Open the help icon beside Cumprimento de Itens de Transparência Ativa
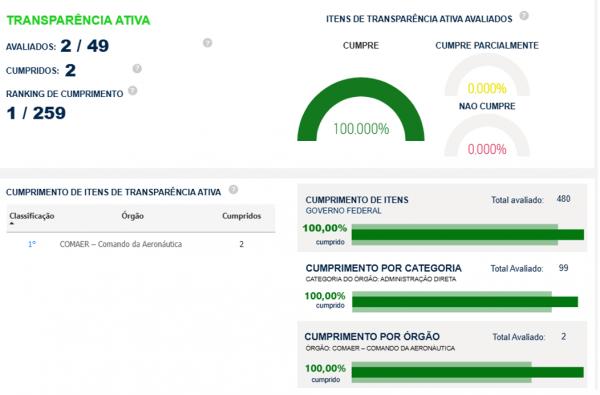Viewport: 600px width, 395px height. coord(233,189)
